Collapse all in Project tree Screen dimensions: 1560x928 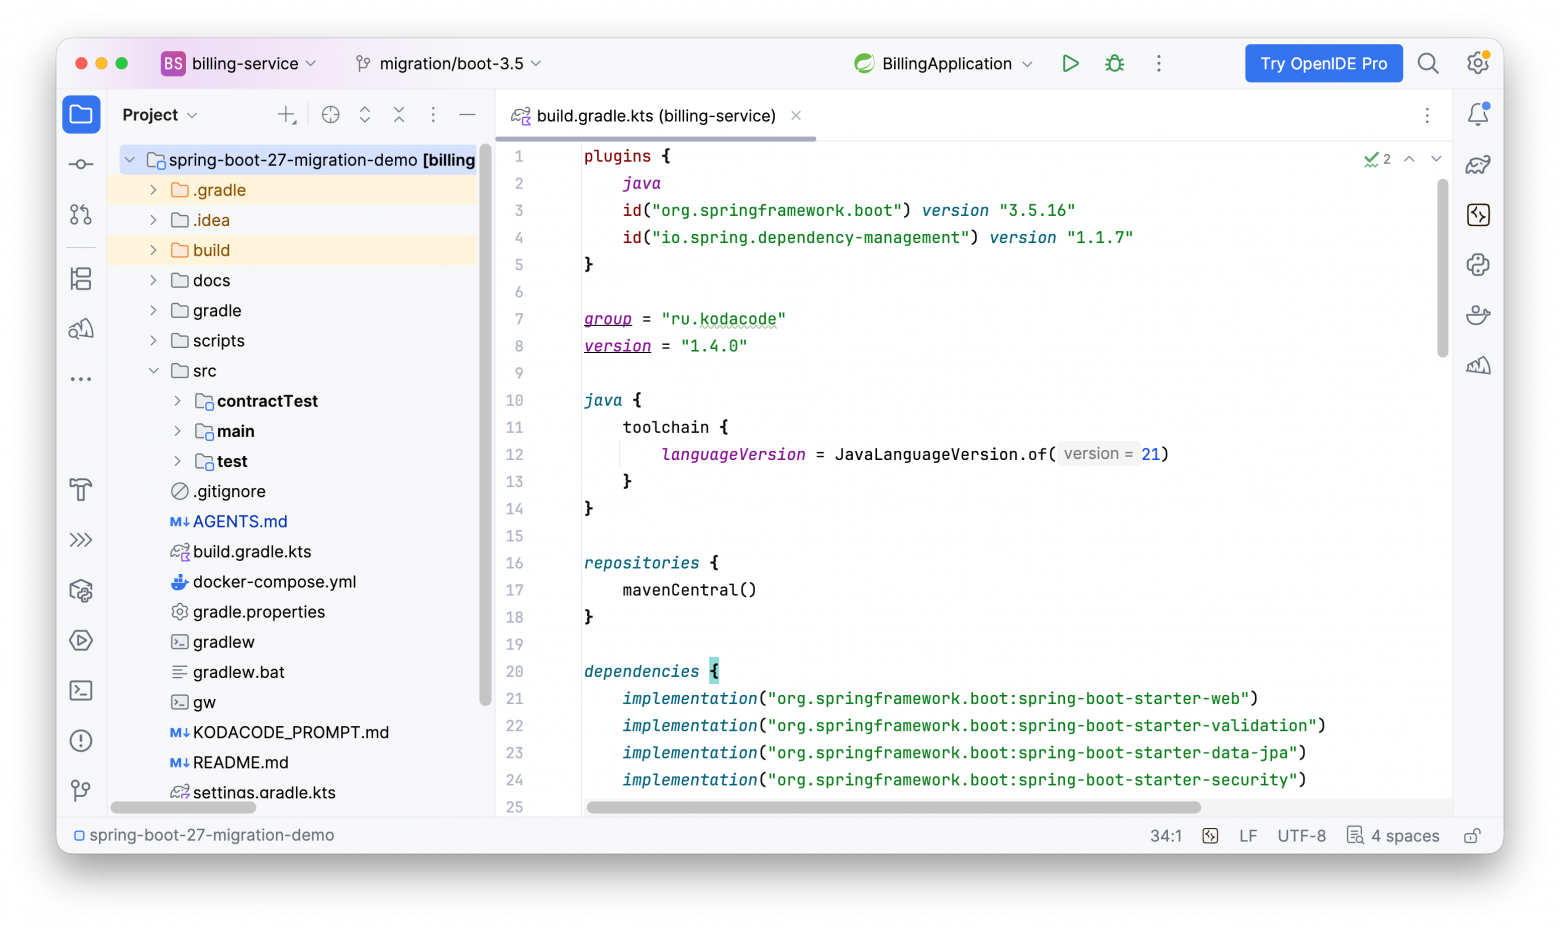pos(399,115)
